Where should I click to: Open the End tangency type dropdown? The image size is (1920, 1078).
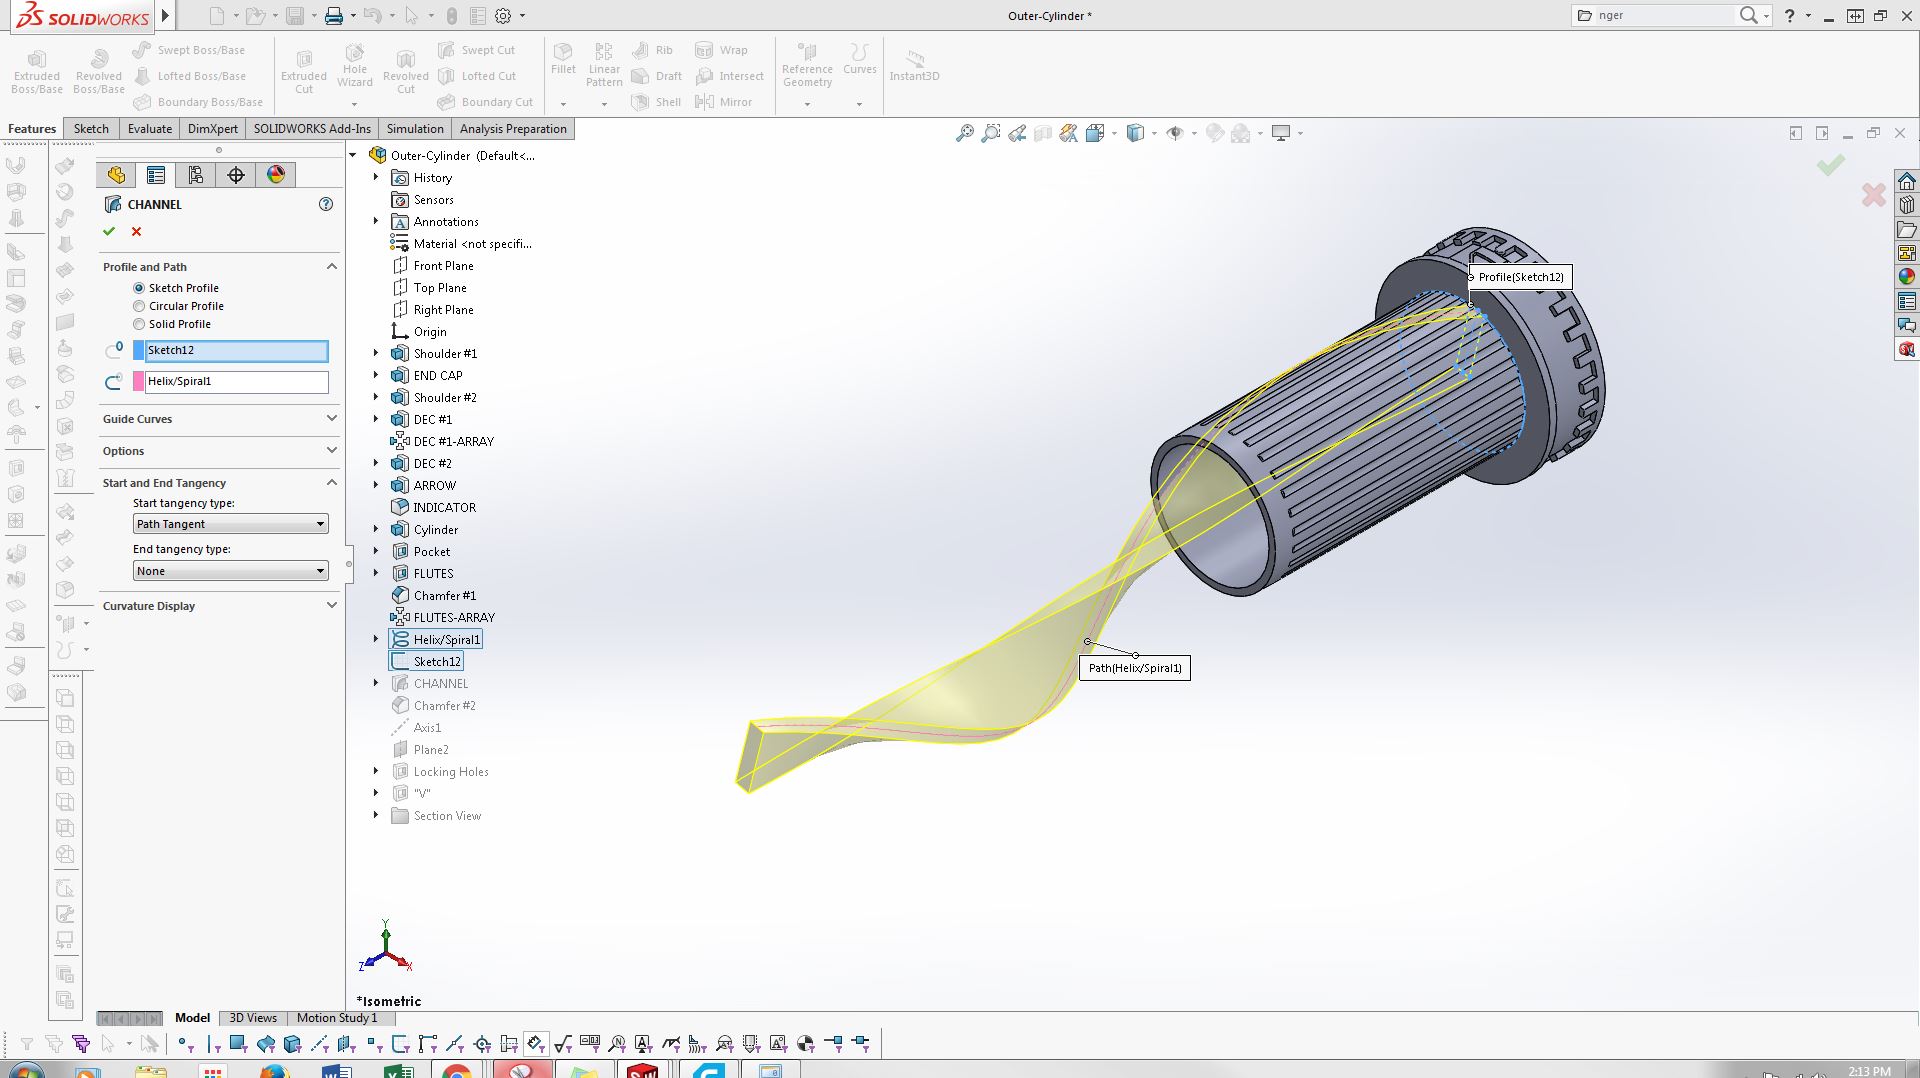click(x=230, y=571)
